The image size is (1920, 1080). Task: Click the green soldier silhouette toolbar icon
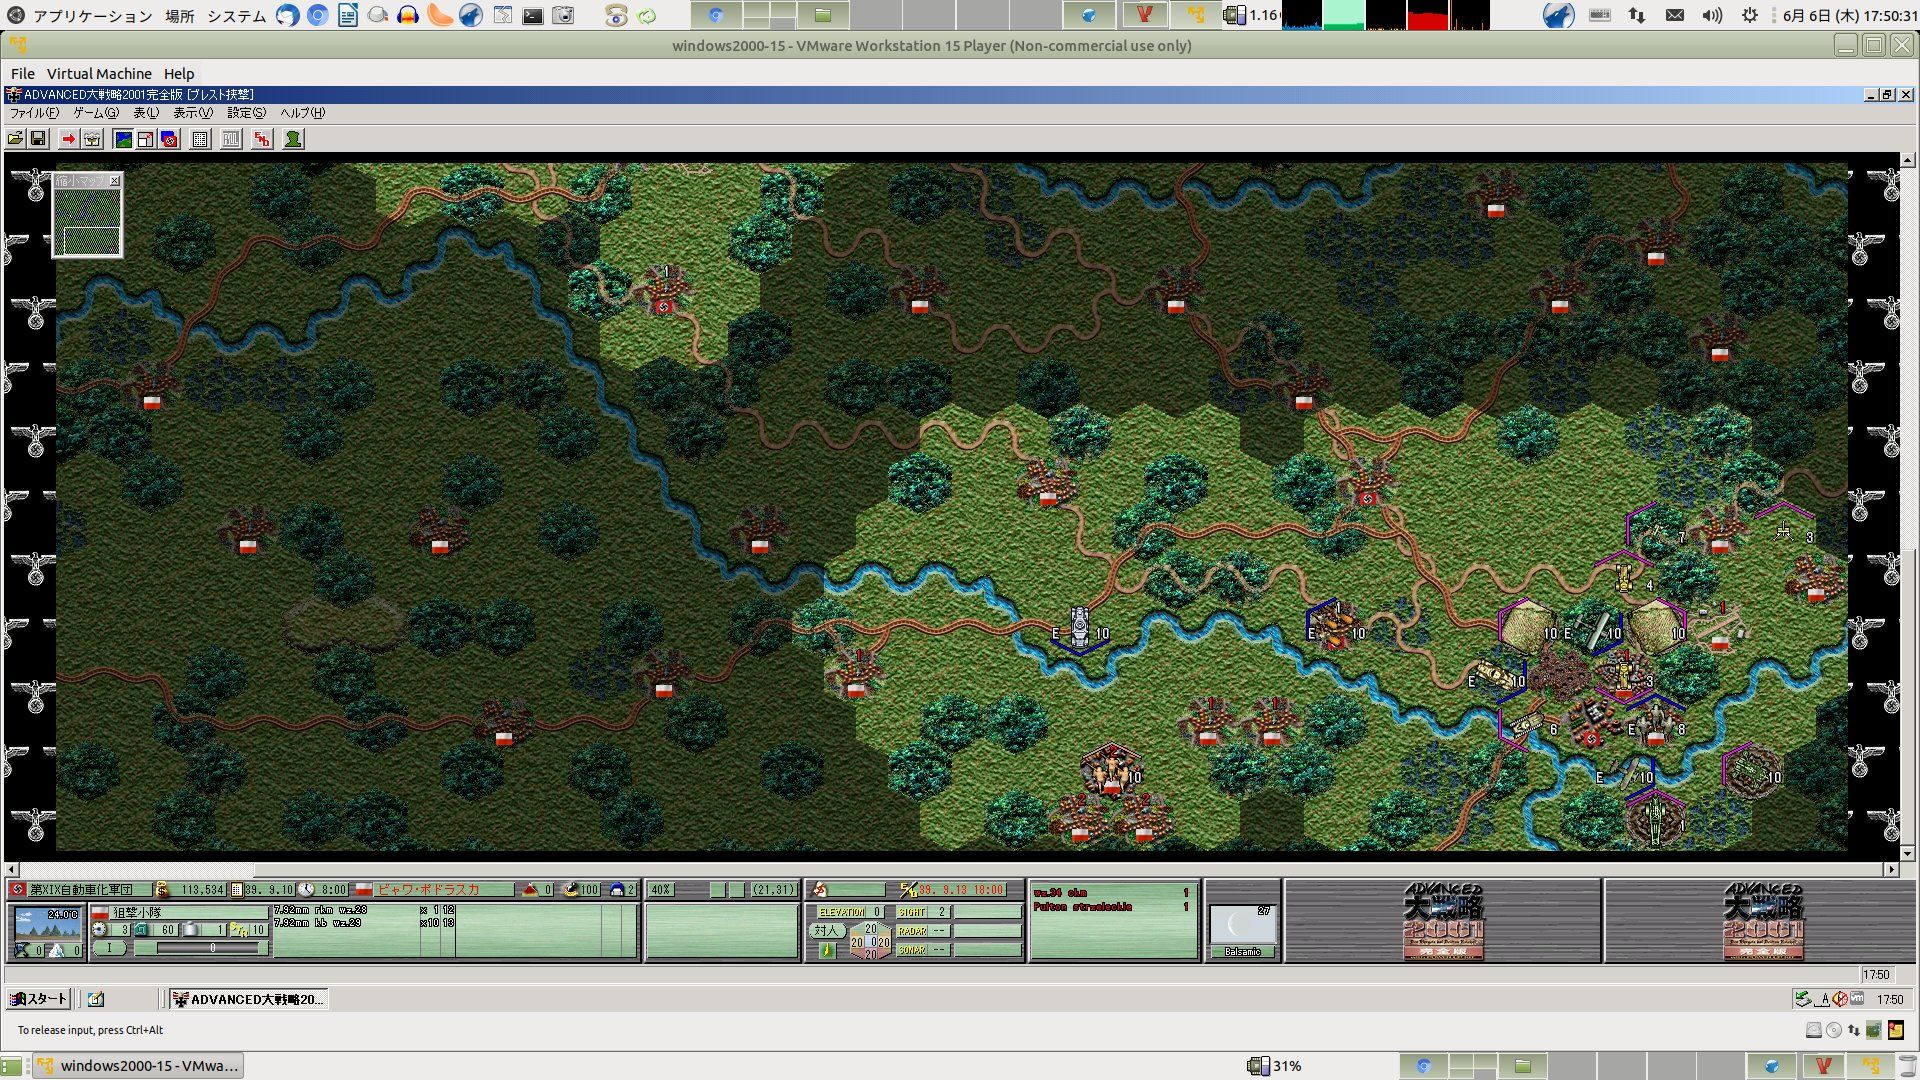pos(293,139)
